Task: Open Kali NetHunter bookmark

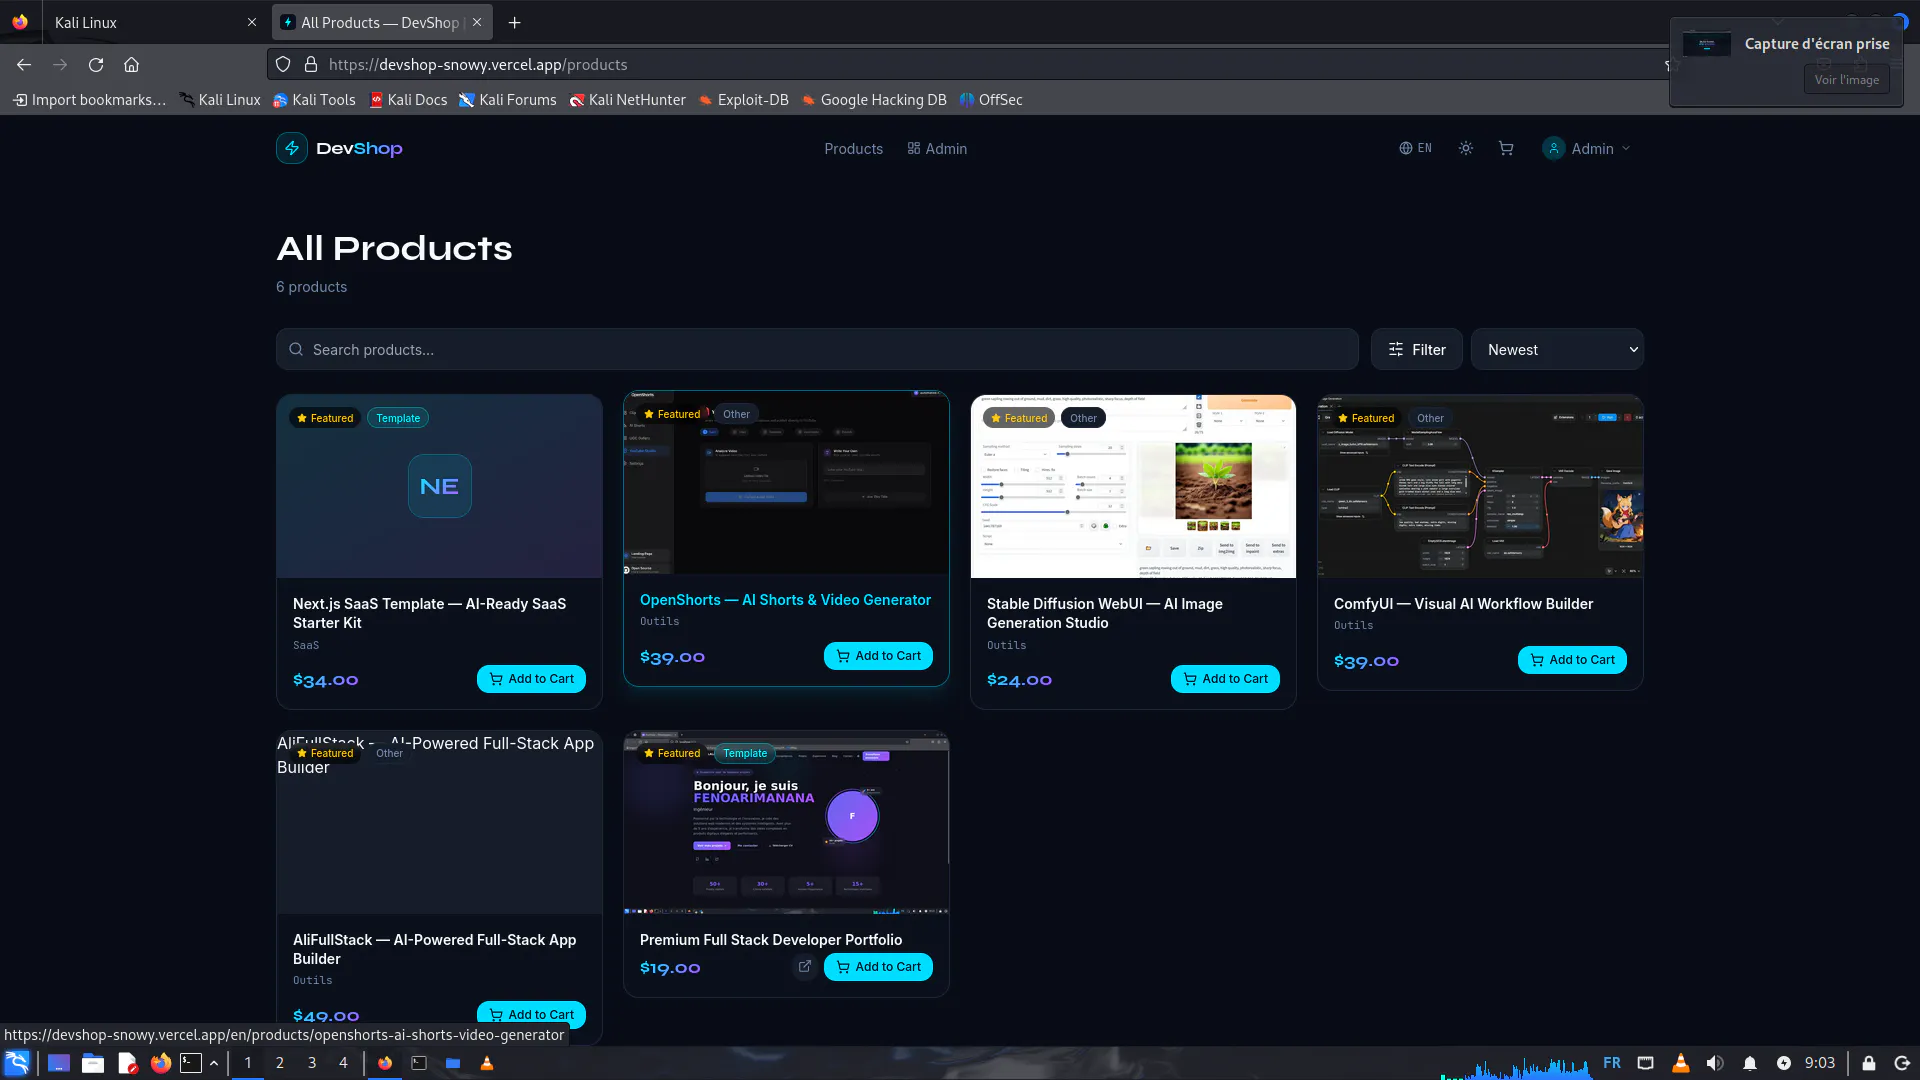Action: click(x=627, y=100)
